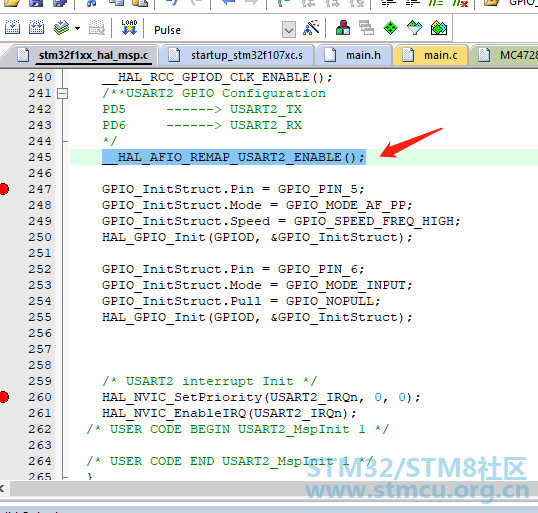Remove the breakpoint on line 247

4,189
